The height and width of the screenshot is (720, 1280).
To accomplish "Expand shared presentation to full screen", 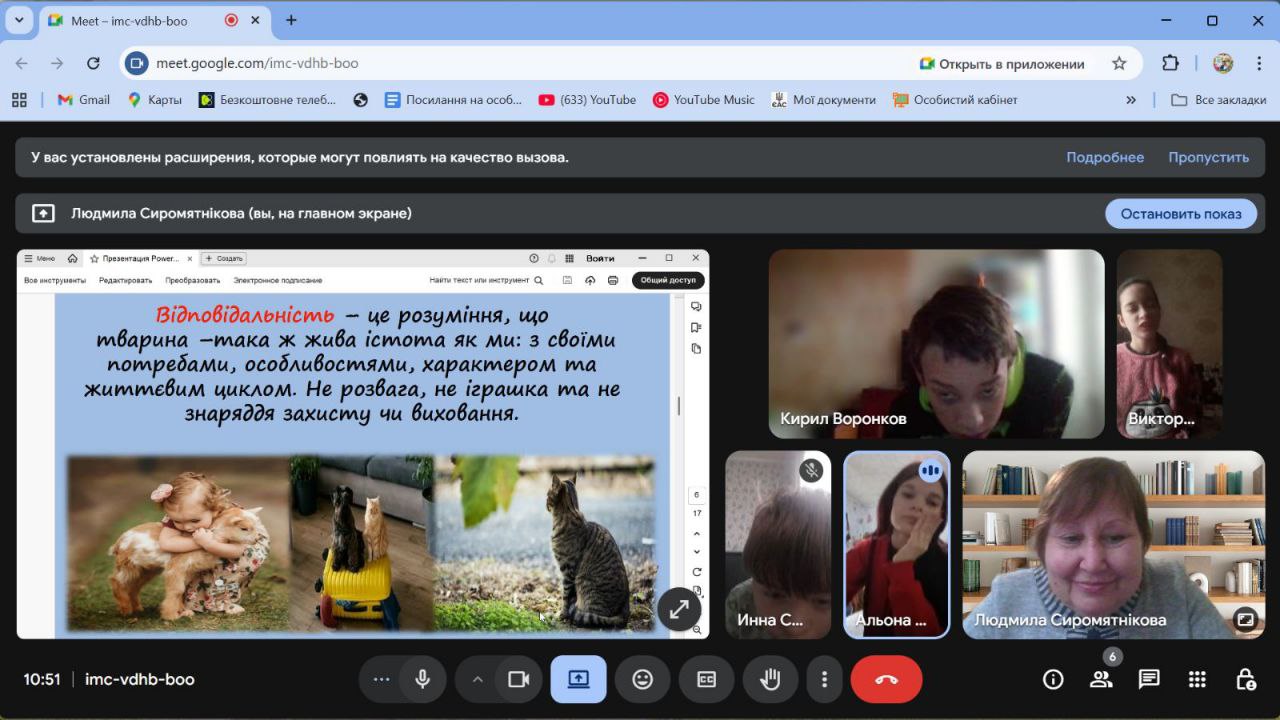I will click(x=679, y=609).
